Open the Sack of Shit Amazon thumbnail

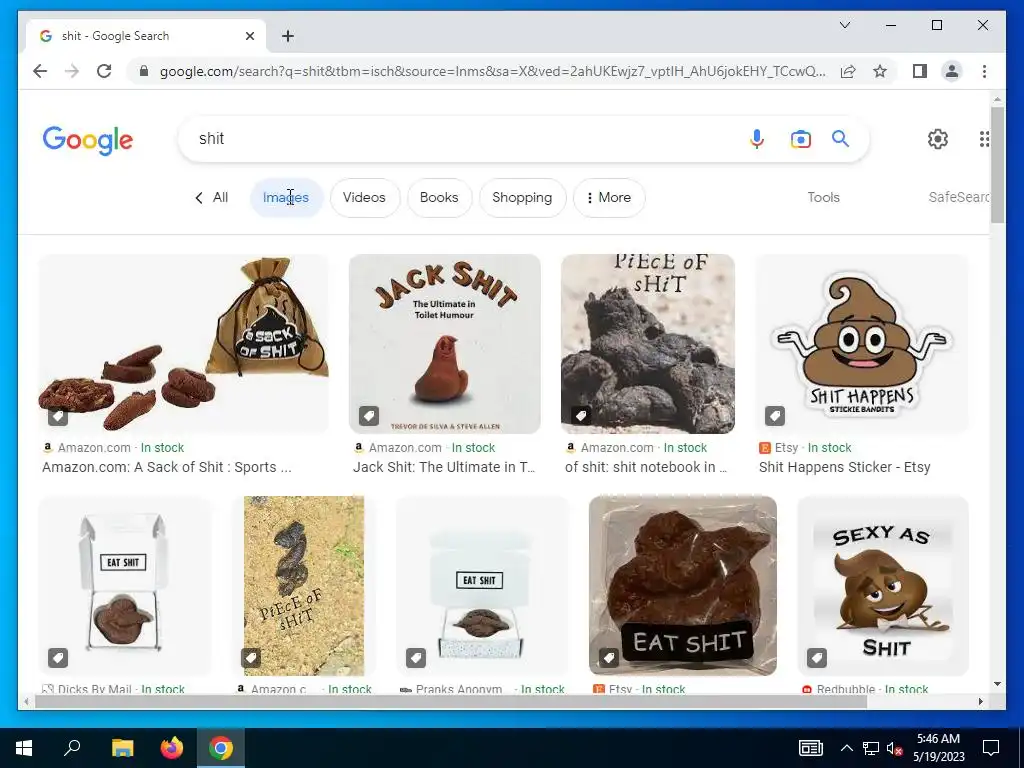tap(184, 344)
